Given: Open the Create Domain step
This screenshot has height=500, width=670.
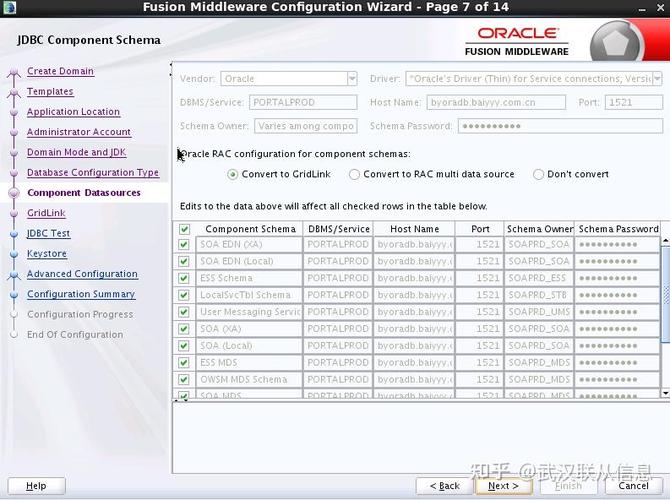Looking at the screenshot, I should point(60,71).
